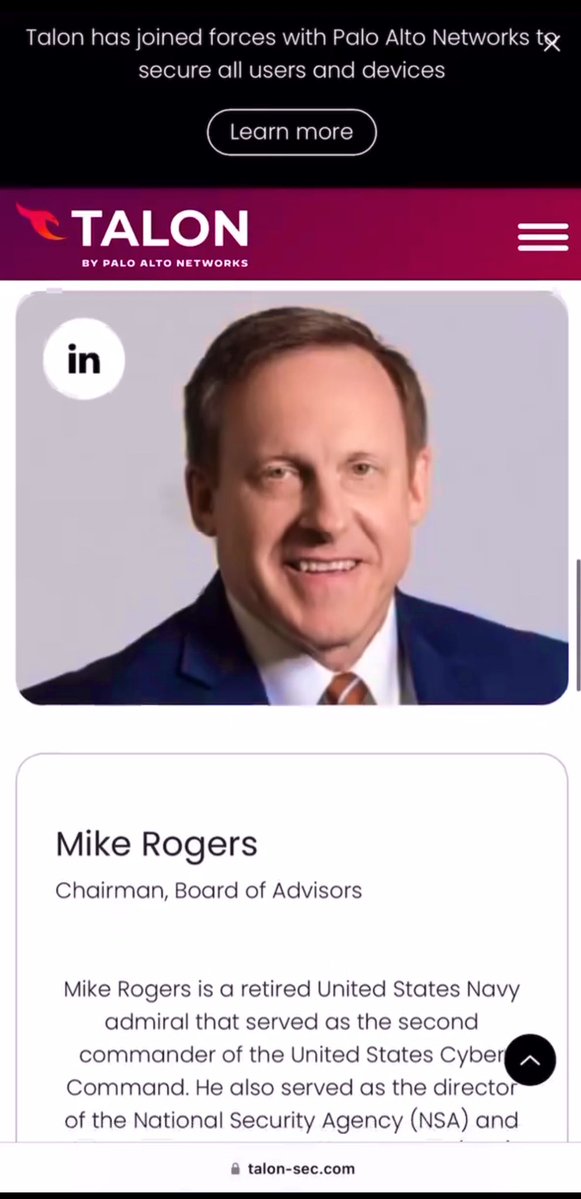581x1199 pixels.
Task: Click the Talon bird logo icon
Action: [x=41, y=222]
